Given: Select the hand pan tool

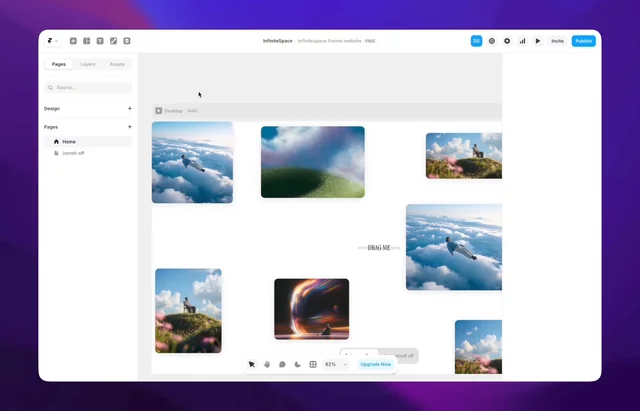Looking at the screenshot, I should coord(267,364).
